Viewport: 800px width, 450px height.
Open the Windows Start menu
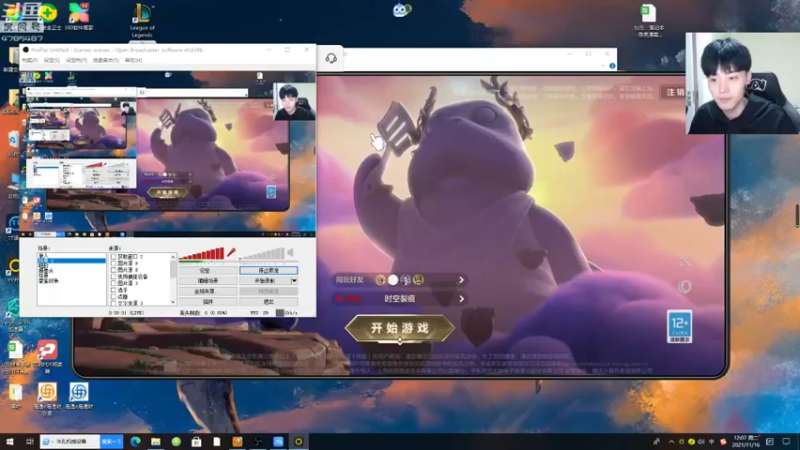click(x=9, y=441)
